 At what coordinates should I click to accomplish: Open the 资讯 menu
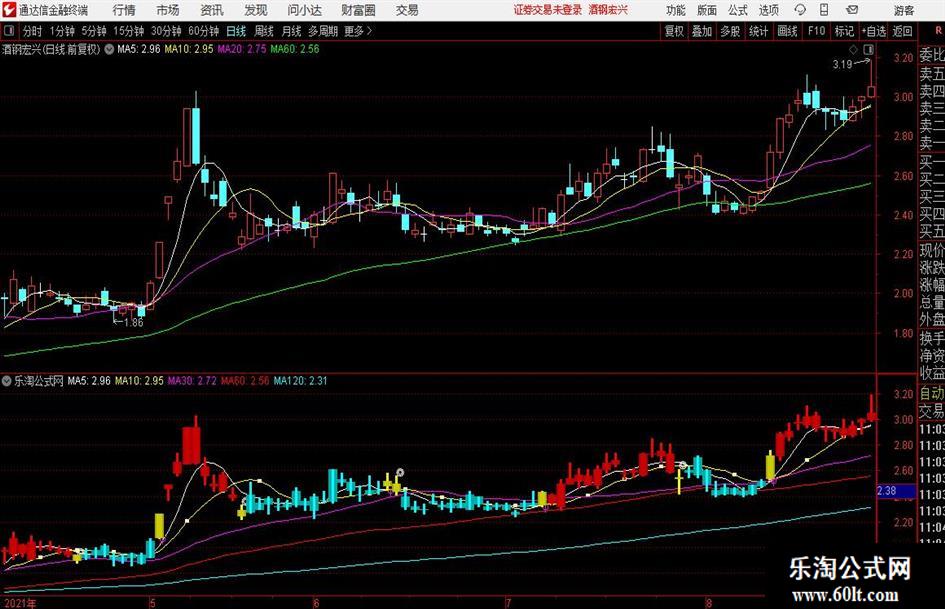click(212, 10)
